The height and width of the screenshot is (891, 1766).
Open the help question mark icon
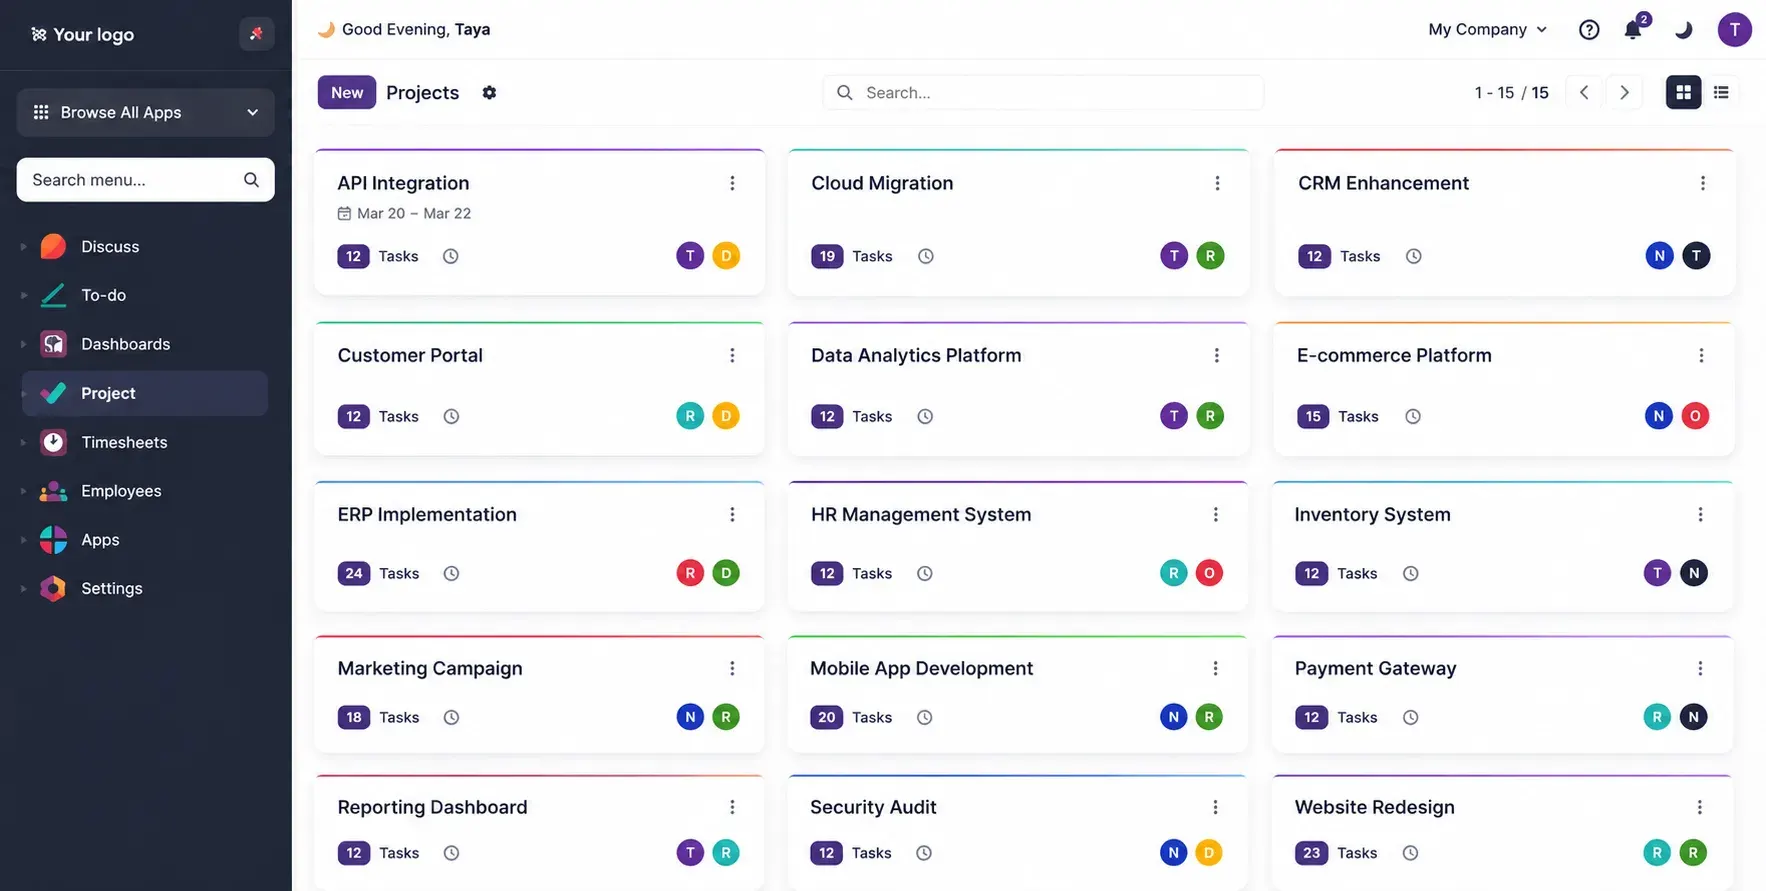(1588, 30)
